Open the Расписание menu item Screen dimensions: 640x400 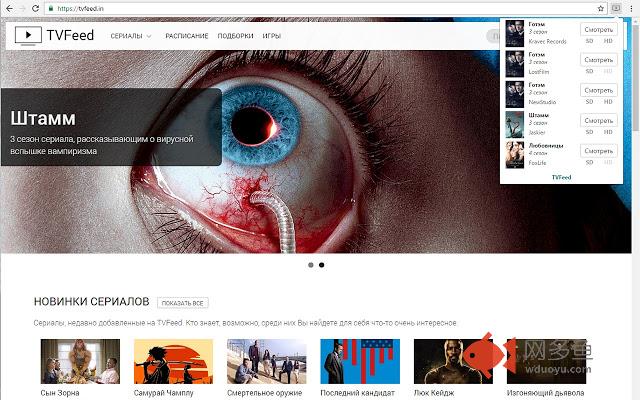[187, 36]
